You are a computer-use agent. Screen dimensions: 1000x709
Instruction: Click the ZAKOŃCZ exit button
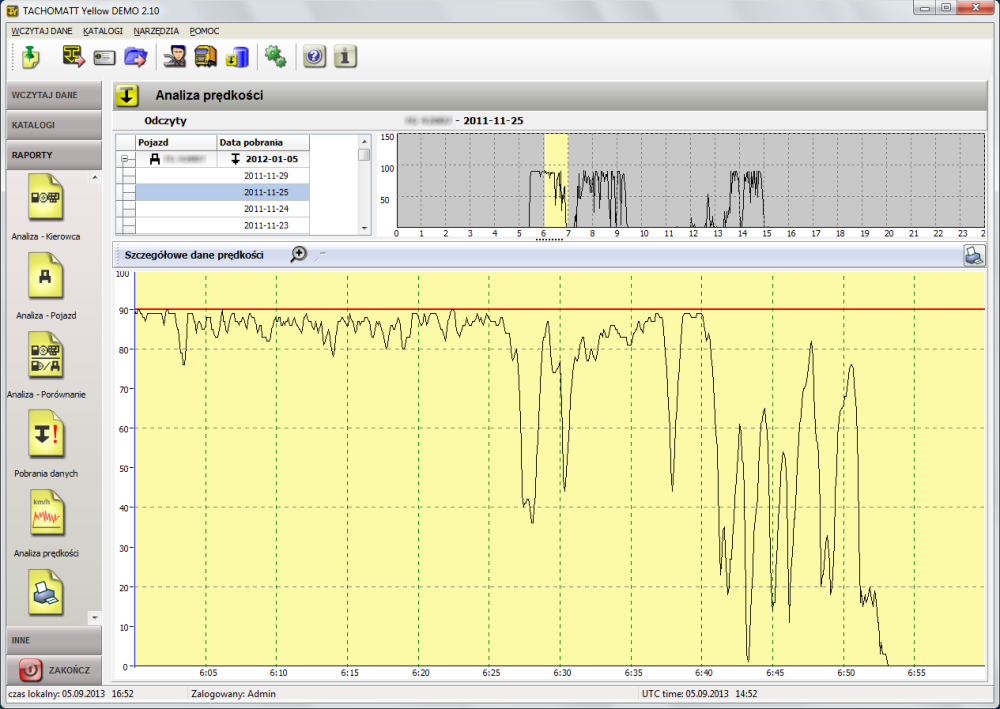pyautogui.click(x=52, y=669)
